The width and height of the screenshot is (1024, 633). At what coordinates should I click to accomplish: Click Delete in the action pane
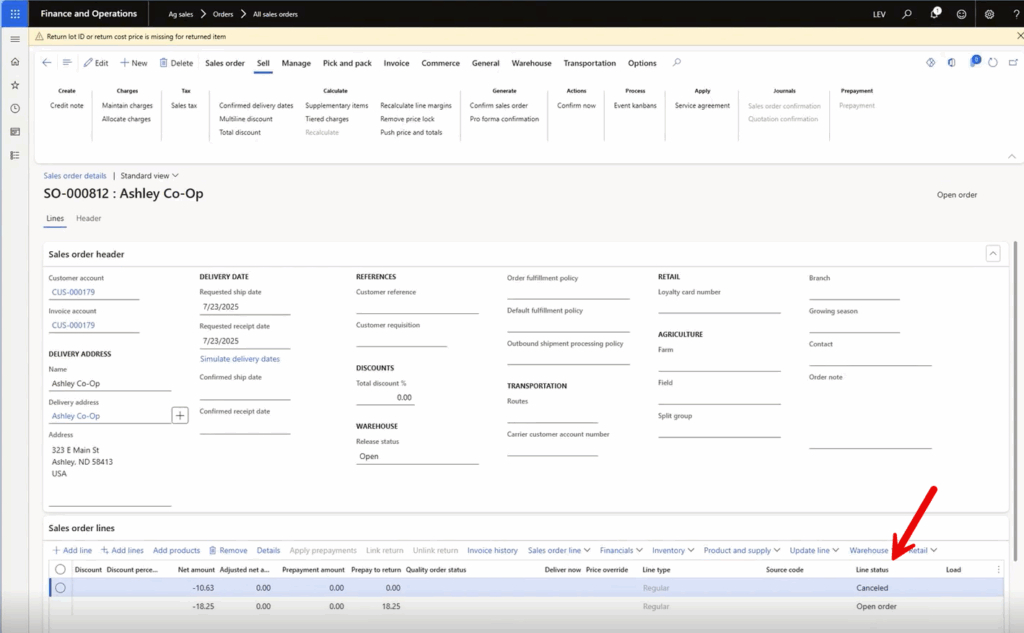click(176, 63)
